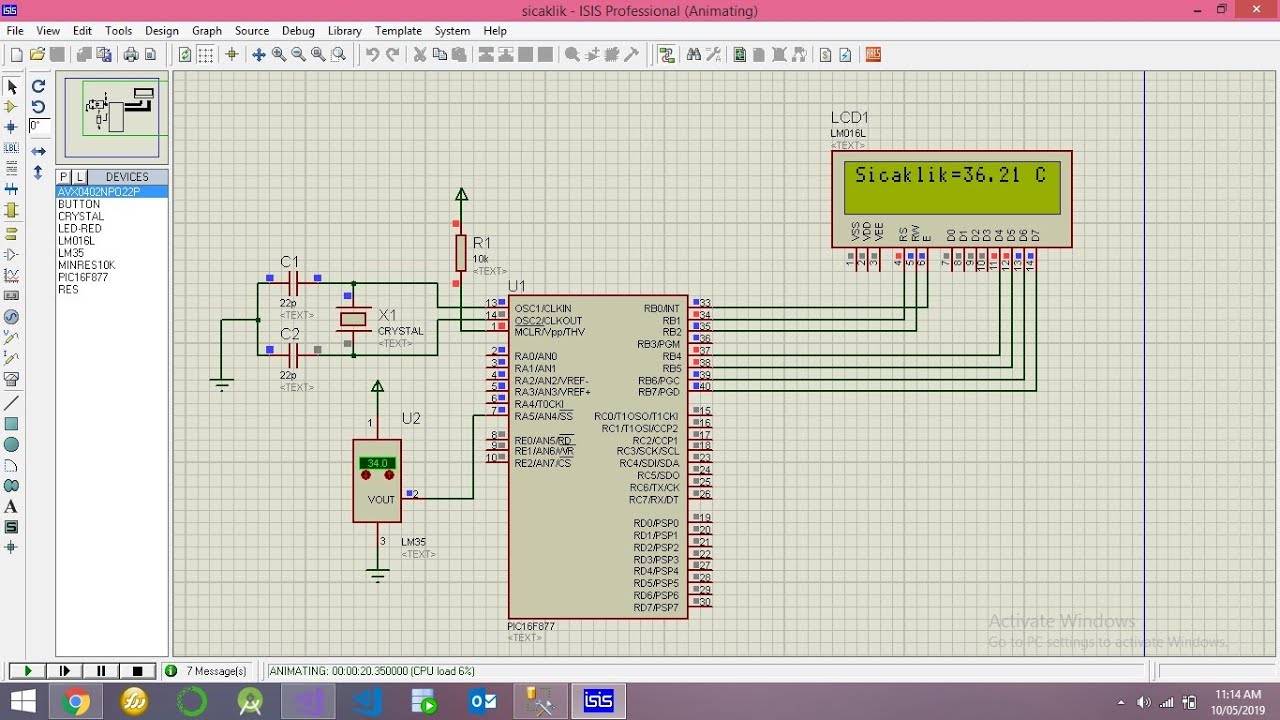Step the simulation forward one frame
The image size is (1280, 720).
point(65,671)
